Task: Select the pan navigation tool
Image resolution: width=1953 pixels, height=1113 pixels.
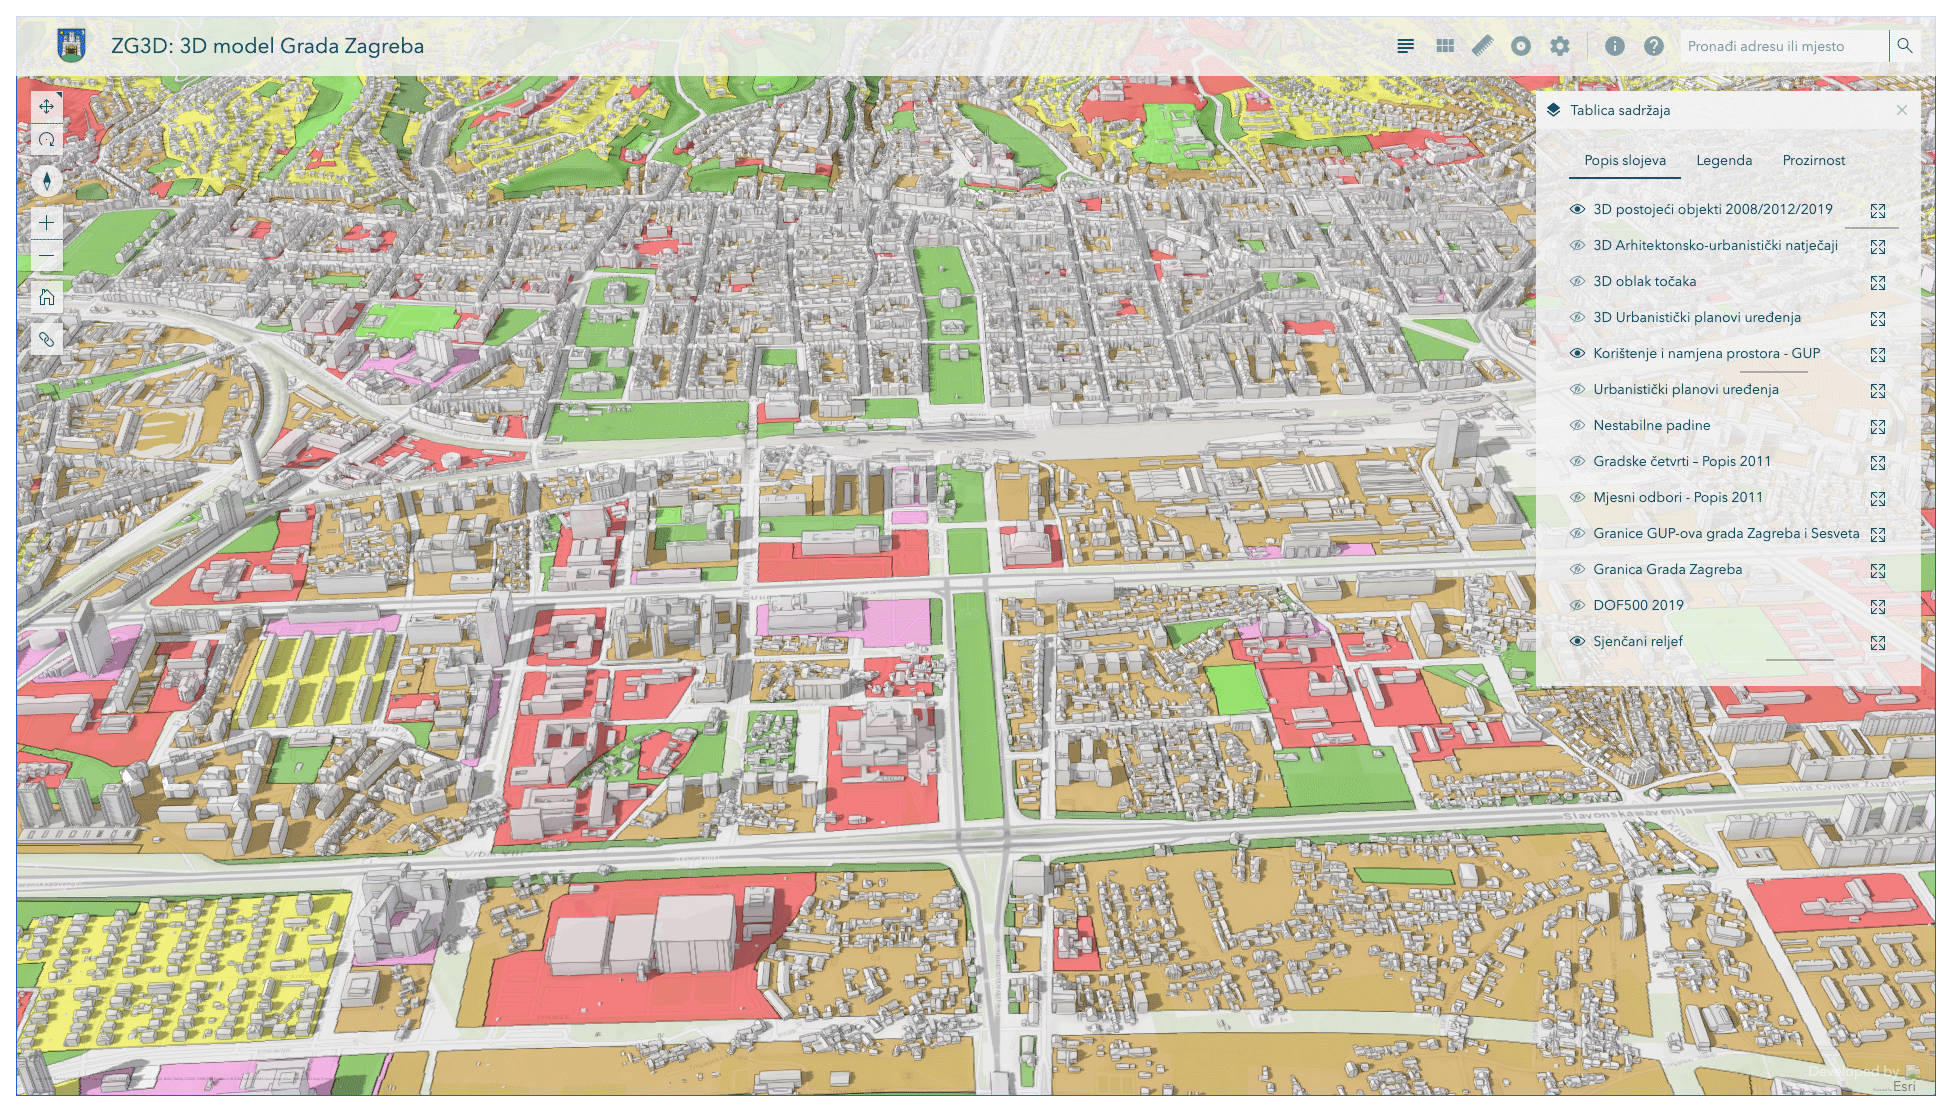Action: (x=46, y=106)
